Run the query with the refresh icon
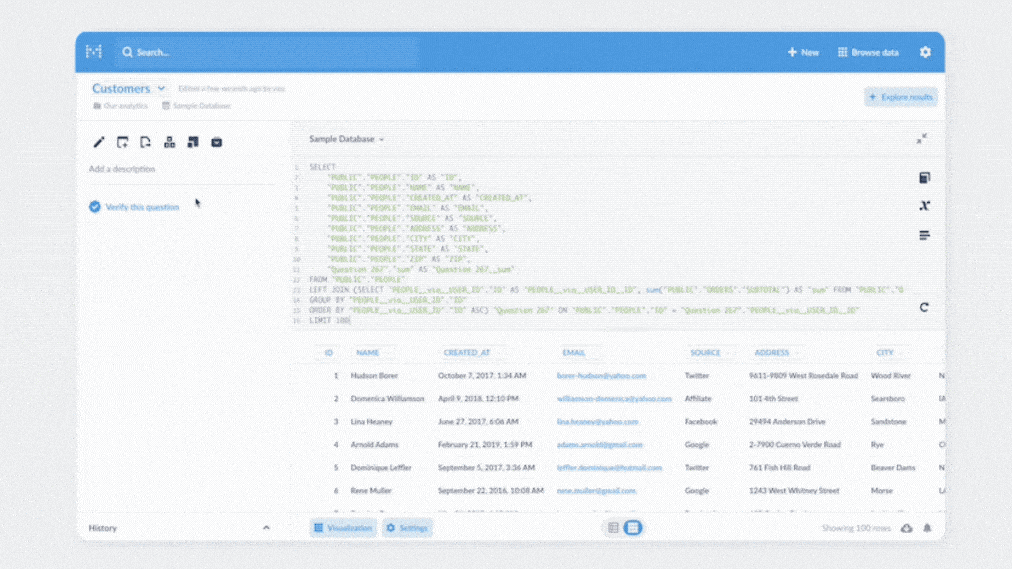1012x569 pixels. [924, 307]
